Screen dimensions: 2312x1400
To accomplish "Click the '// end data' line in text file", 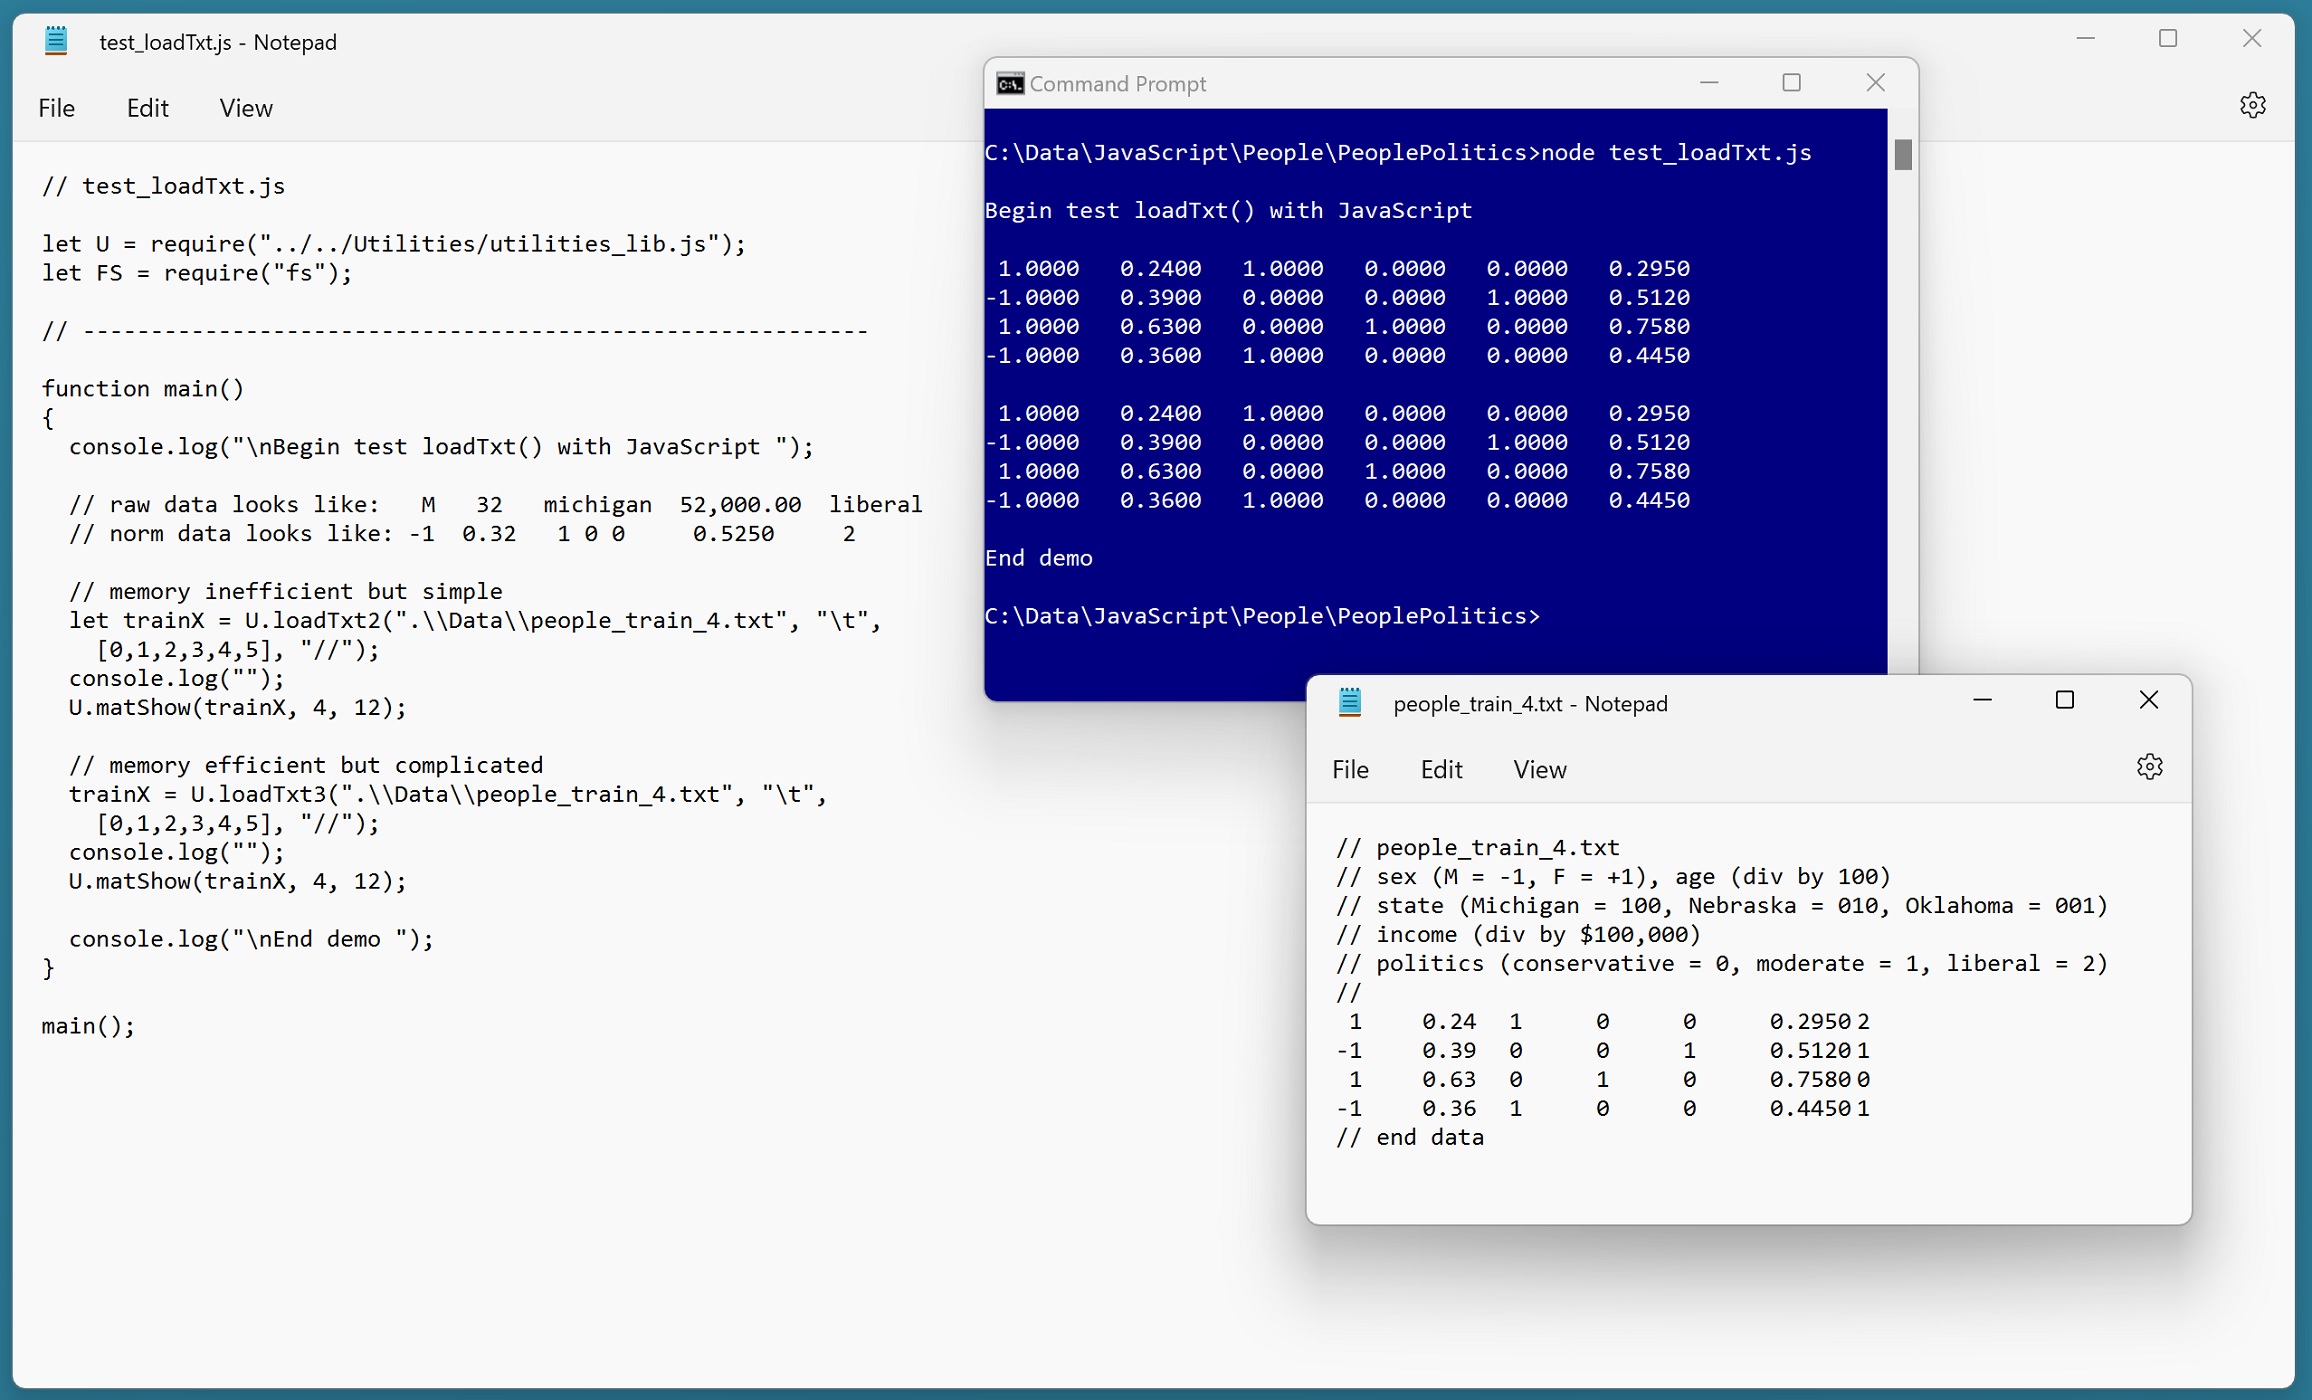I will point(1410,1138).
